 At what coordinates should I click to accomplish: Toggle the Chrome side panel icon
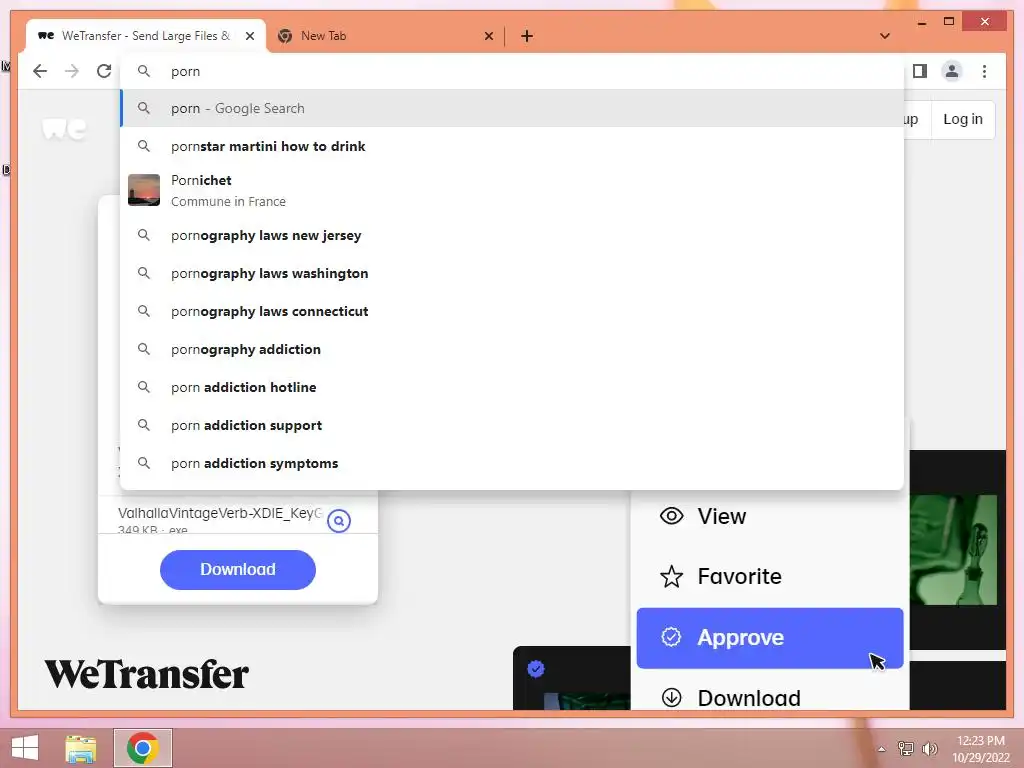tap(920, 71)
